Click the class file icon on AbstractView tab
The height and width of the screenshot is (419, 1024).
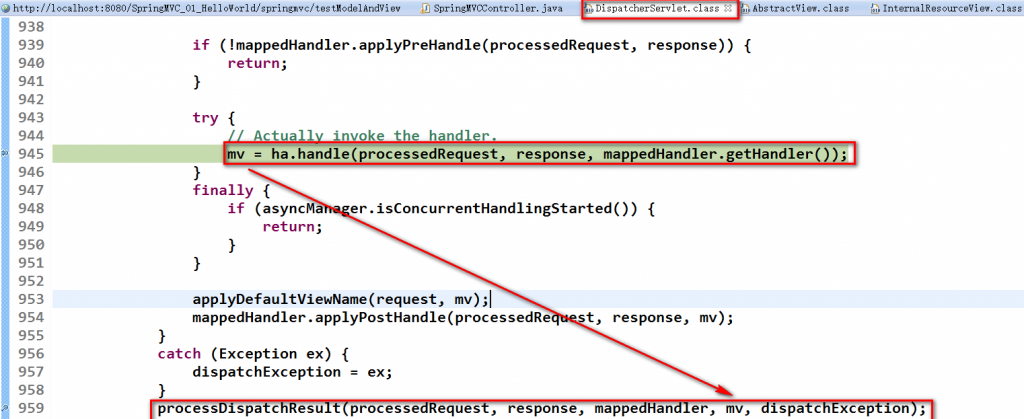745,9
